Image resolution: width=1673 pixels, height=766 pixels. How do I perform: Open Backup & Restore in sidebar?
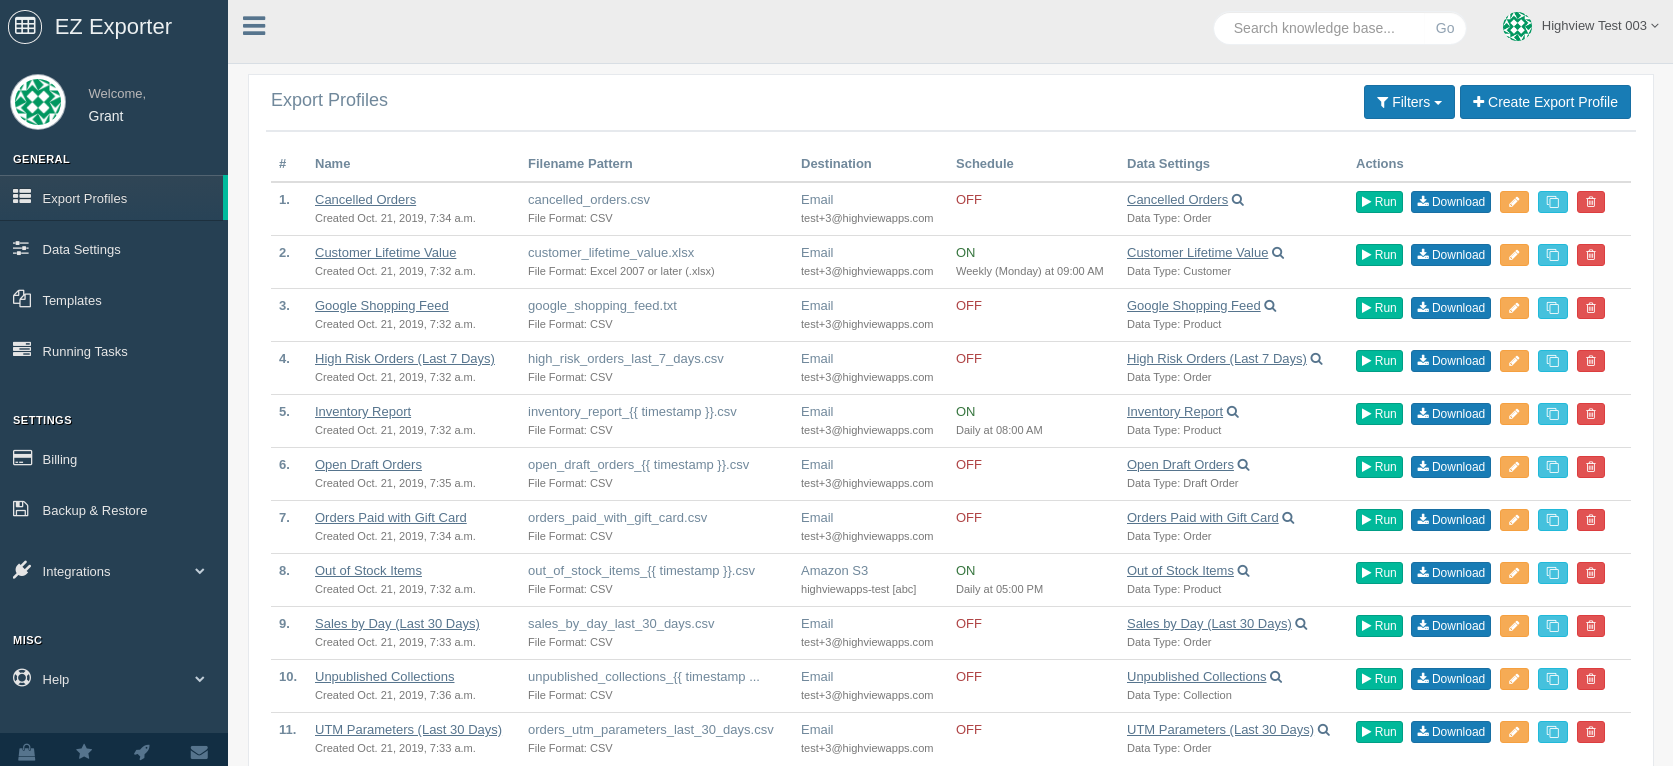114,510
